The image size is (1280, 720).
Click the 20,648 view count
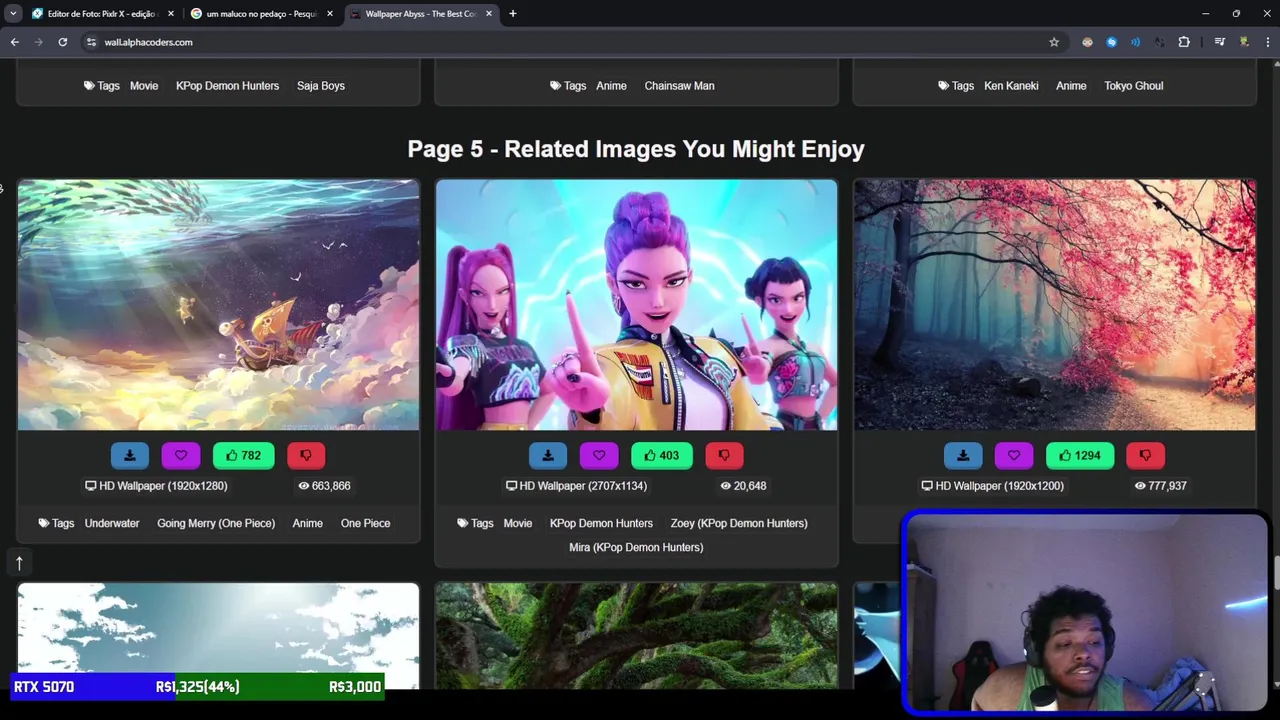(x=743, y=486)
